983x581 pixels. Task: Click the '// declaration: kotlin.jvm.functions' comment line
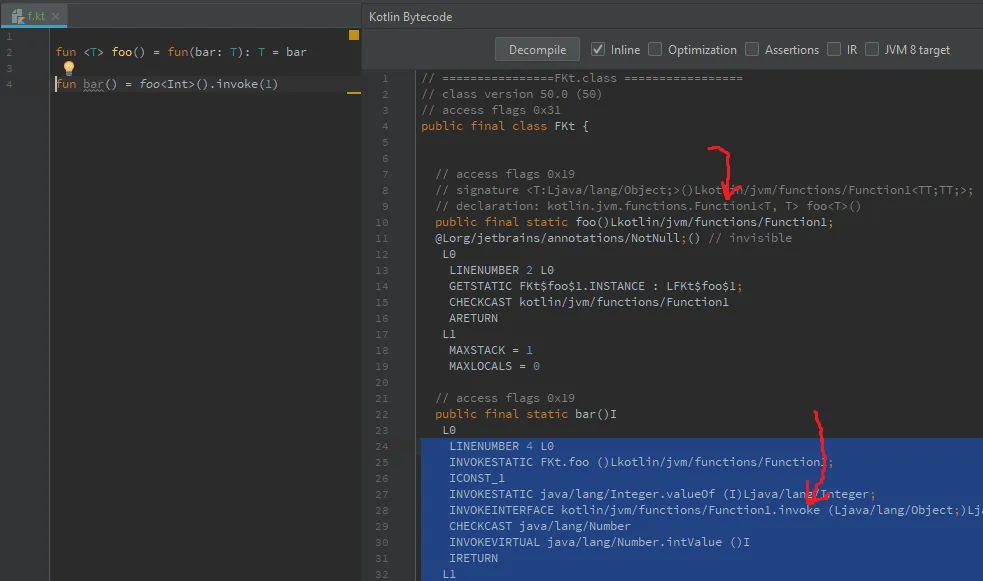[648, 206]
